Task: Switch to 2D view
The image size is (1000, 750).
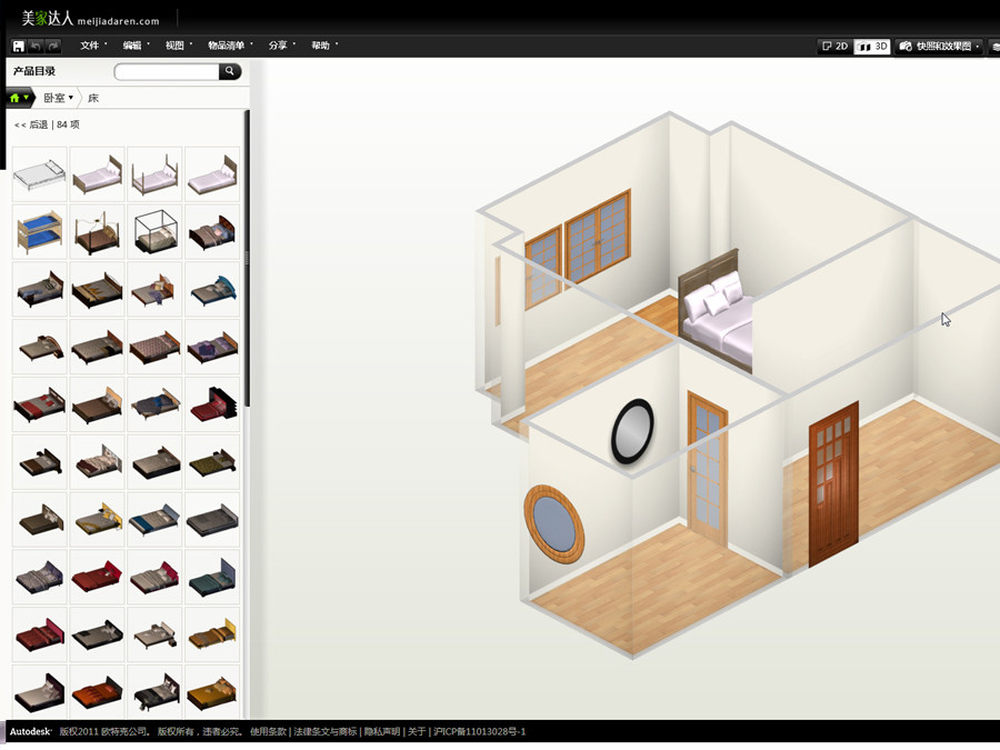Action: pyautogui.click(x=835, y=46)
